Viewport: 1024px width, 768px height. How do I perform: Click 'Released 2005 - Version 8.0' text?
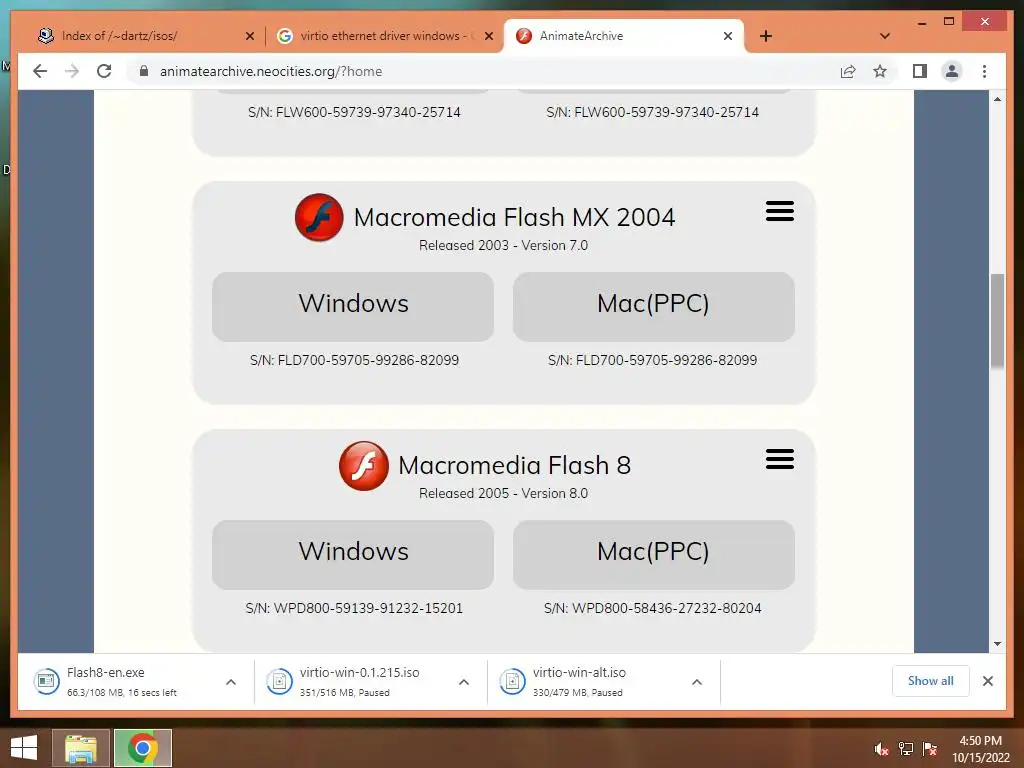[504, 494]
